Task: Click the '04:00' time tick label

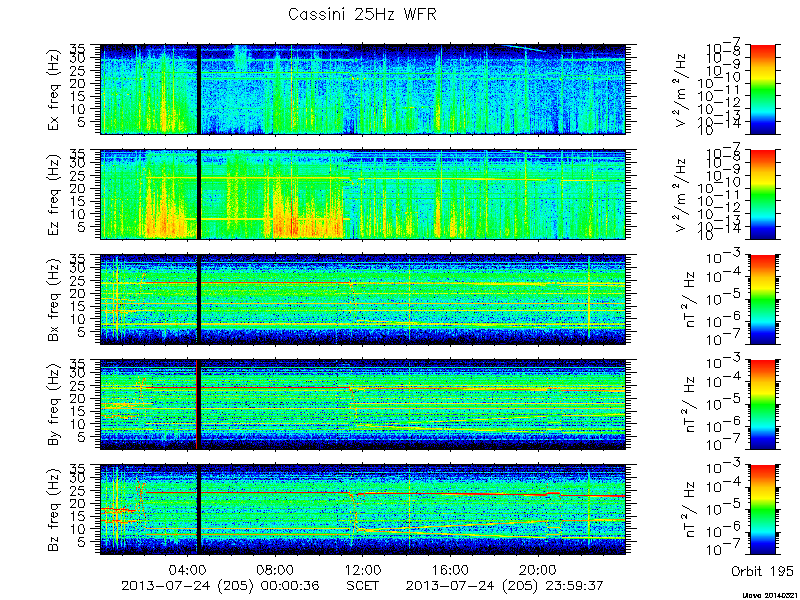Action: tap(188, 569)
